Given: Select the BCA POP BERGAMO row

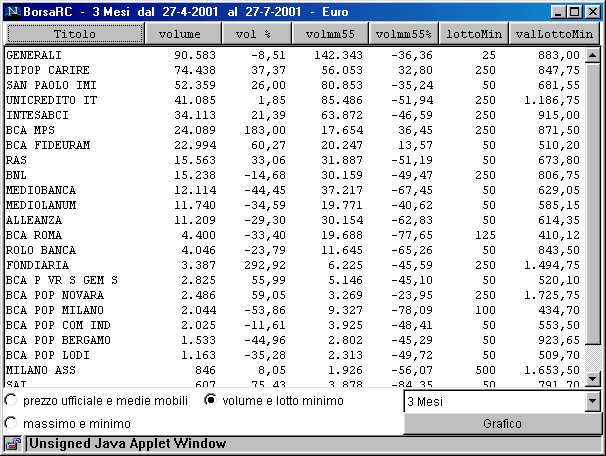Looking at the screenshot, I should point(293,340).
